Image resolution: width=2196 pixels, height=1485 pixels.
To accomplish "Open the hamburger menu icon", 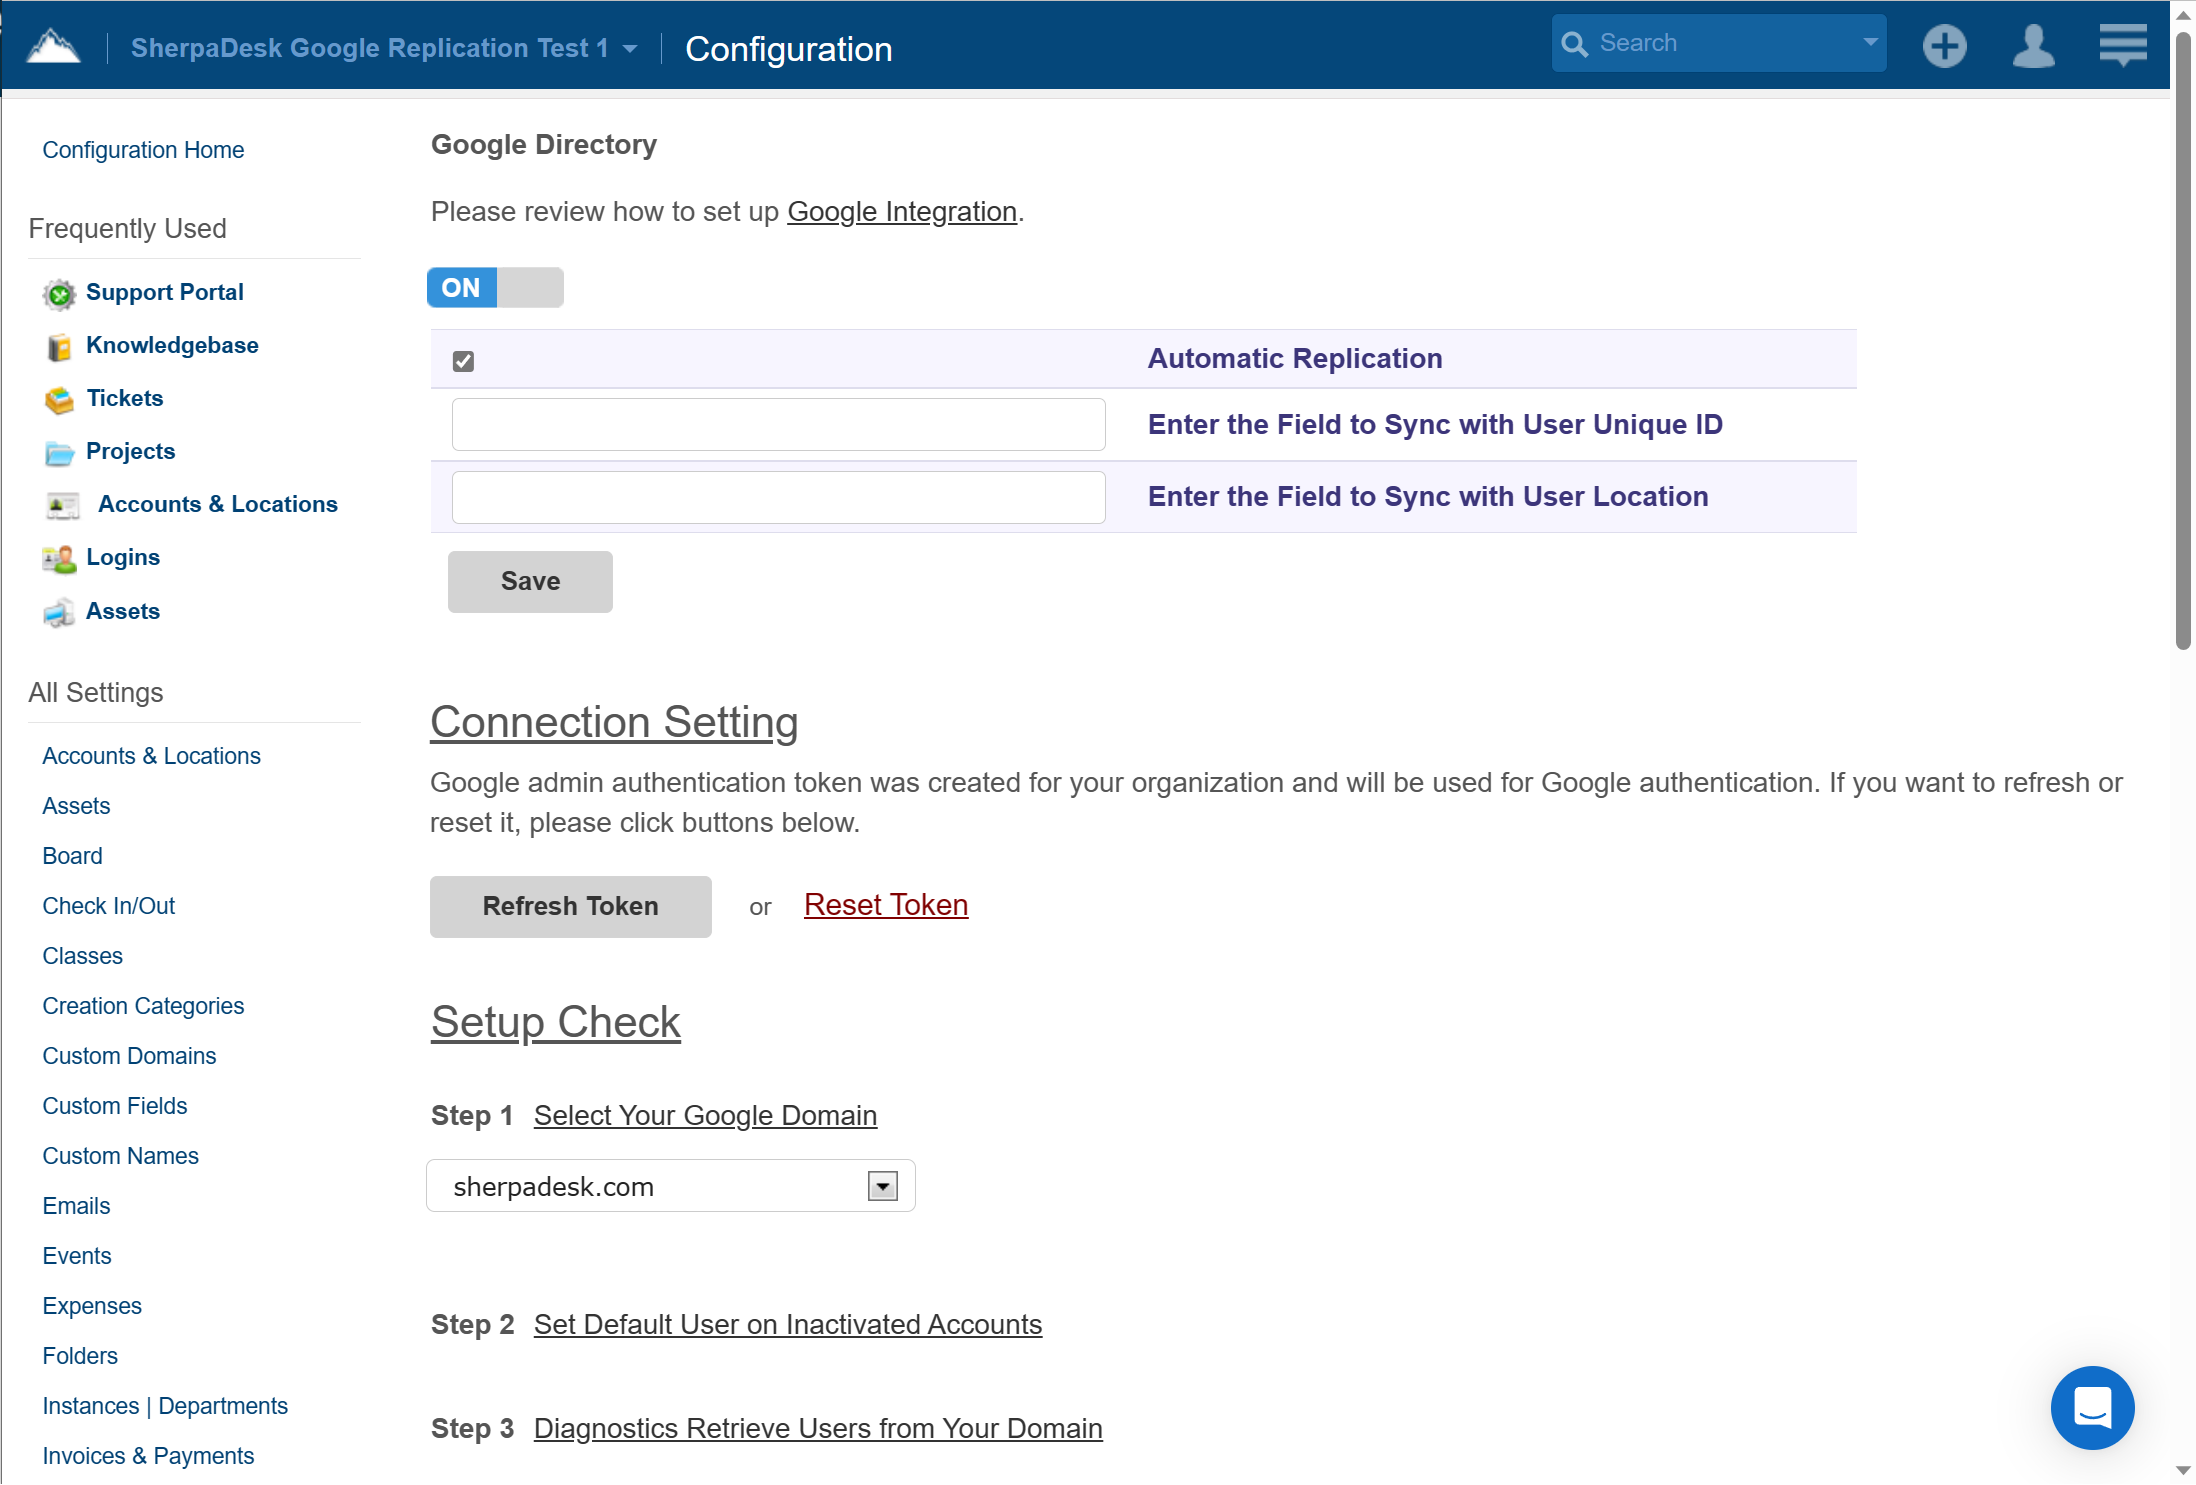I will pyautogui.click(x=2122, y=45).
